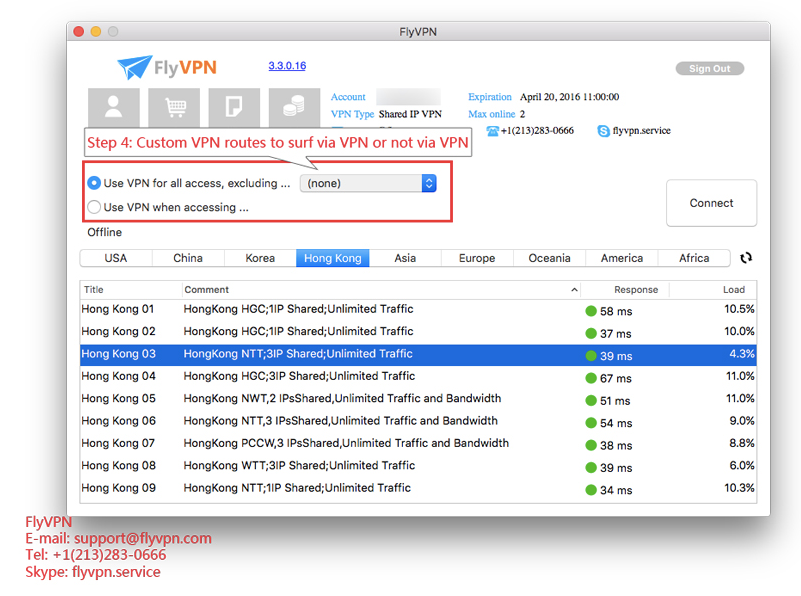Click the 67 ms response value
The height and width of the screenshot is (596, 801).
click(616, 378)
